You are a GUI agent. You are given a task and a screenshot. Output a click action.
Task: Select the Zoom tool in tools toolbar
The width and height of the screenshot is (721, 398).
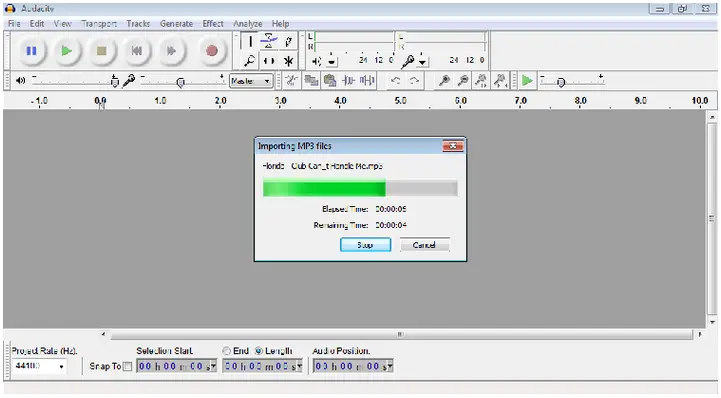250,60
